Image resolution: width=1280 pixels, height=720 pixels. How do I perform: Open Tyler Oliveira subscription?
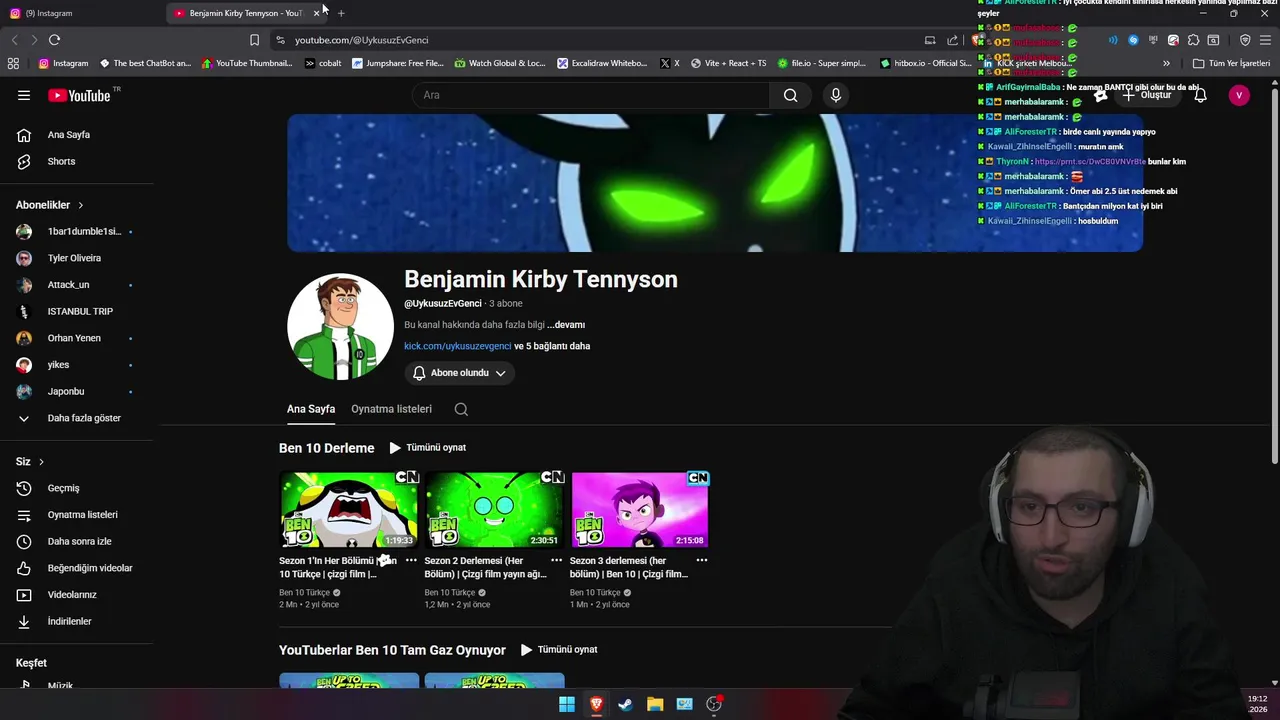[77, 258]
